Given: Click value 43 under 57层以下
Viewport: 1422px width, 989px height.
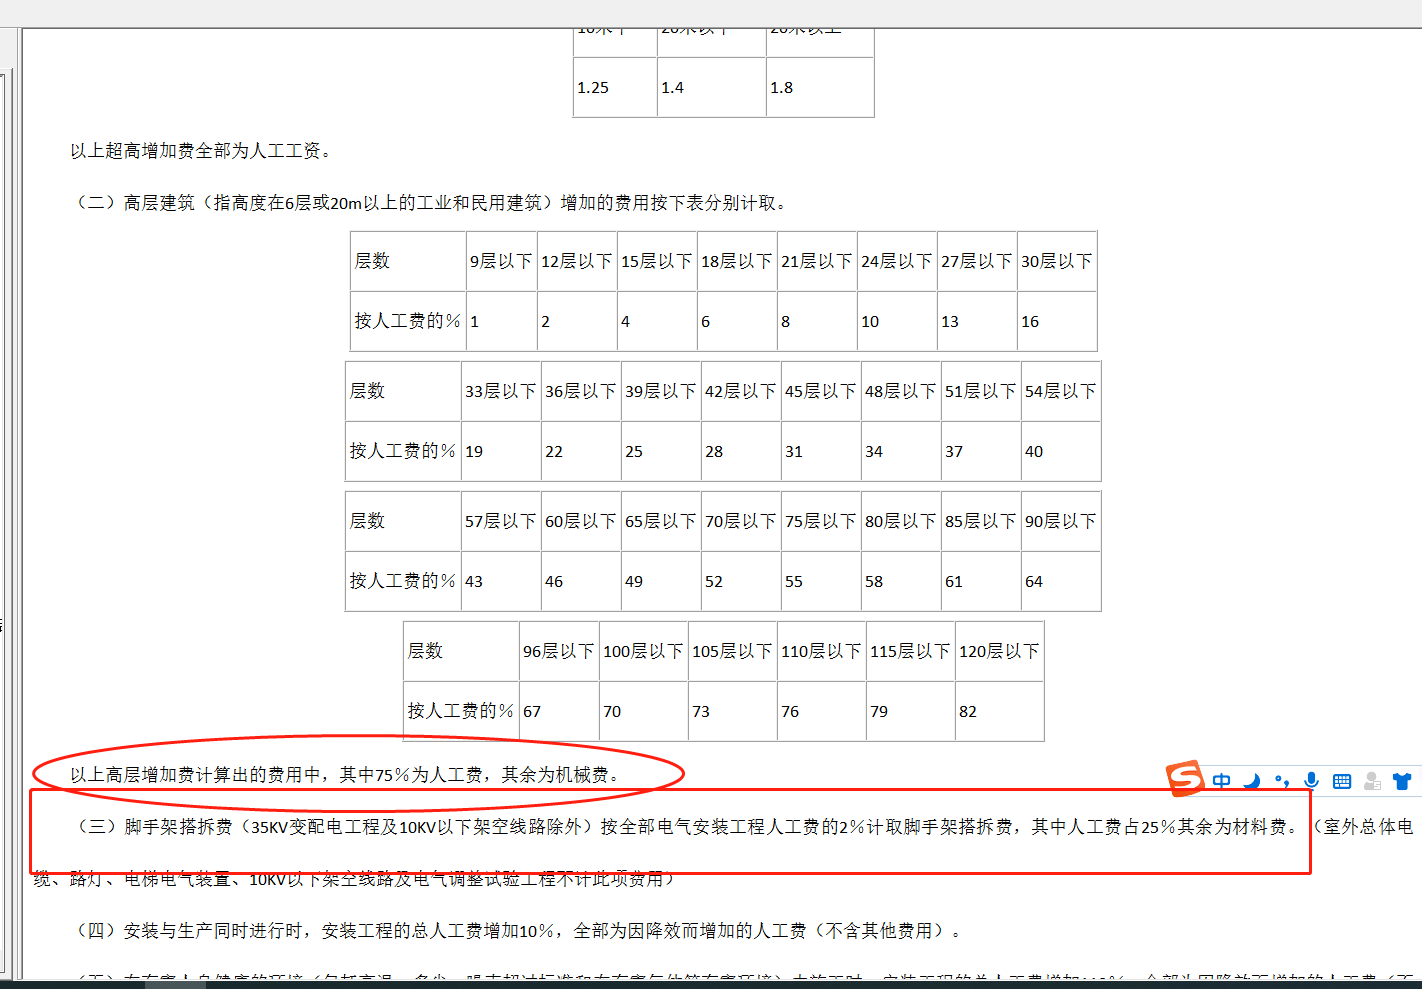Looking at the screenshot, I should (x=501, y=581).
